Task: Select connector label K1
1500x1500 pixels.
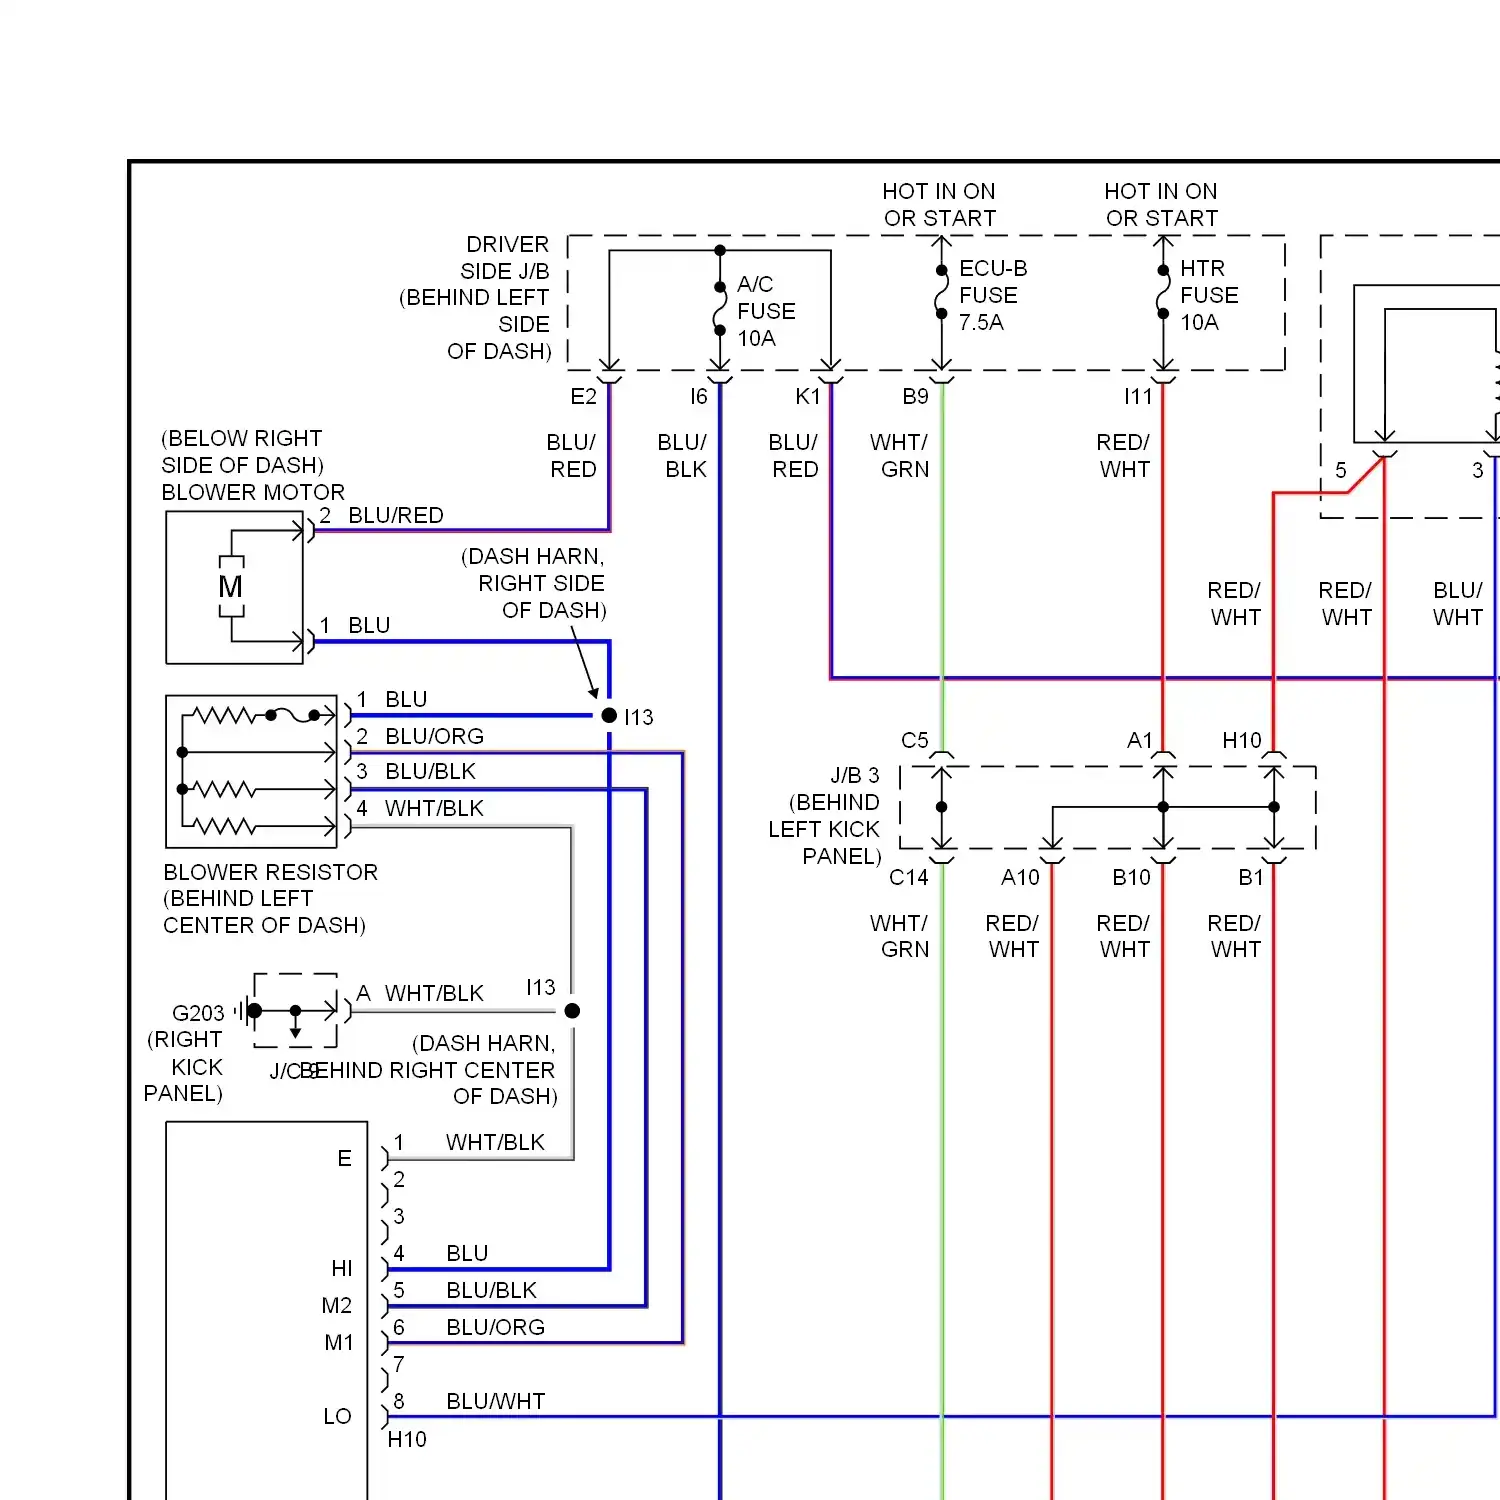Action: pyautogui.click(x=807, y=396)
